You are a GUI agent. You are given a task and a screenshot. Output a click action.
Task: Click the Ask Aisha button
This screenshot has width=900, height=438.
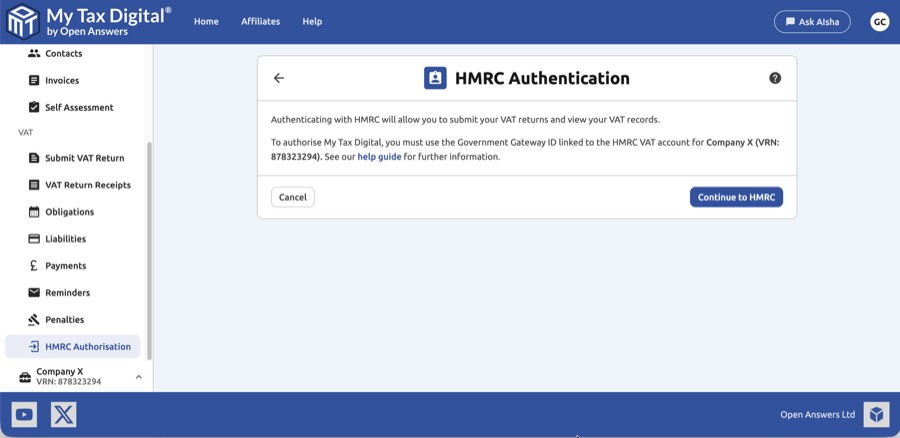[812, 22]
